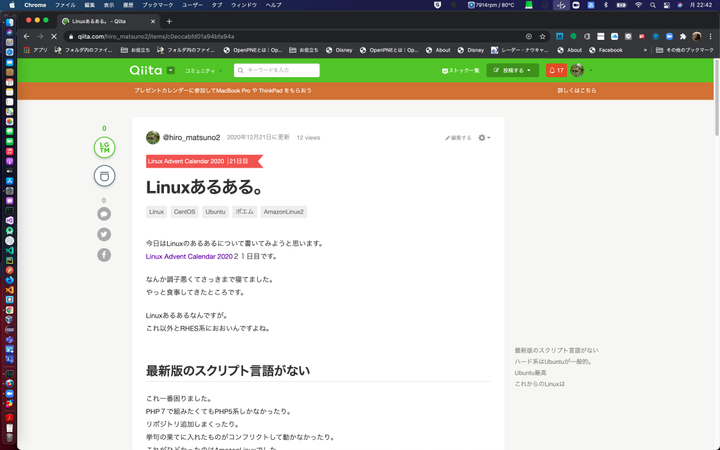Open the Apple menu

[x=12, y=5]
